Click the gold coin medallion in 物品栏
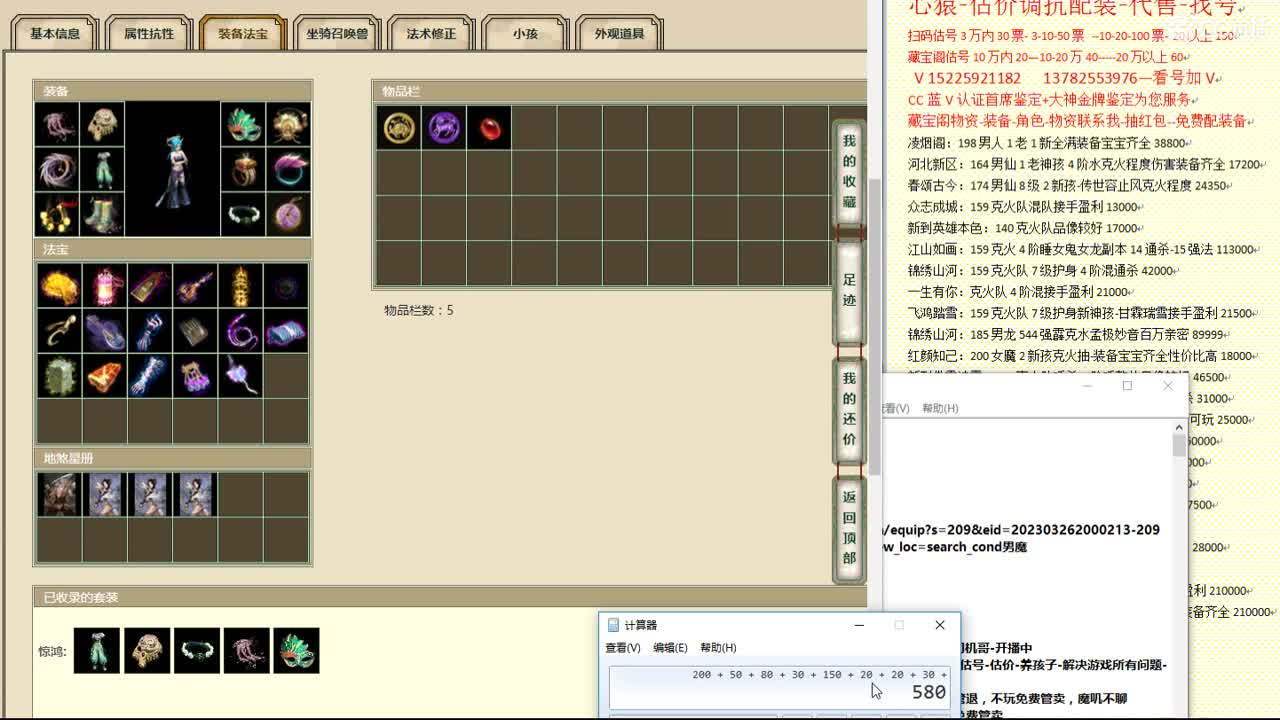Viewport: 1280px width, 720px height. coord(398,127)
